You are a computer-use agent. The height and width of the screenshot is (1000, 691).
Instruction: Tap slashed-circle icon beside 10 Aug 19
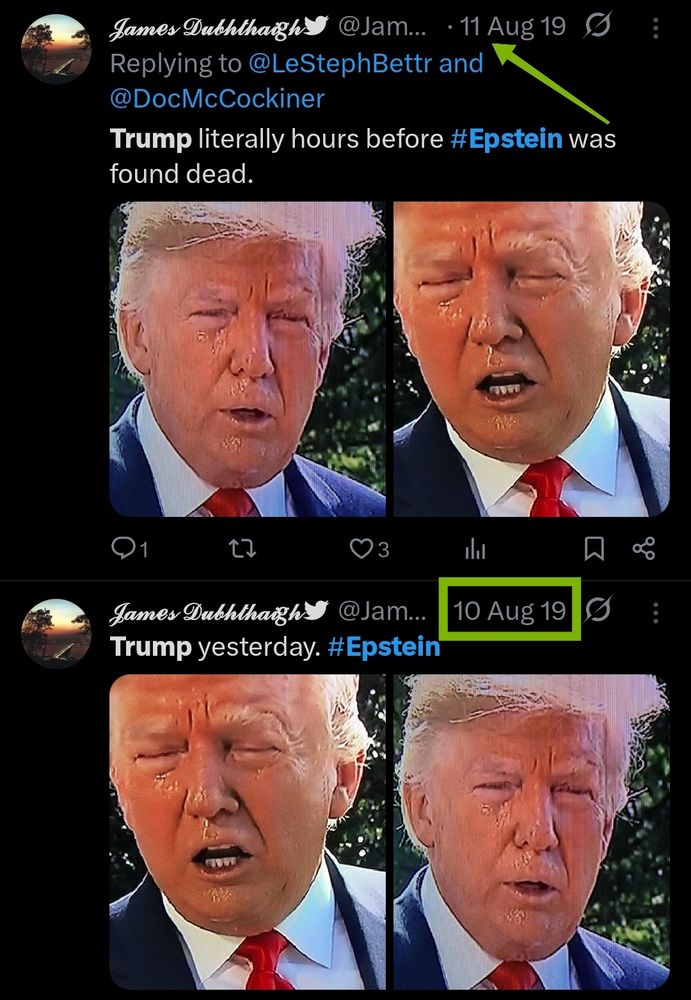tap(597, 610)
